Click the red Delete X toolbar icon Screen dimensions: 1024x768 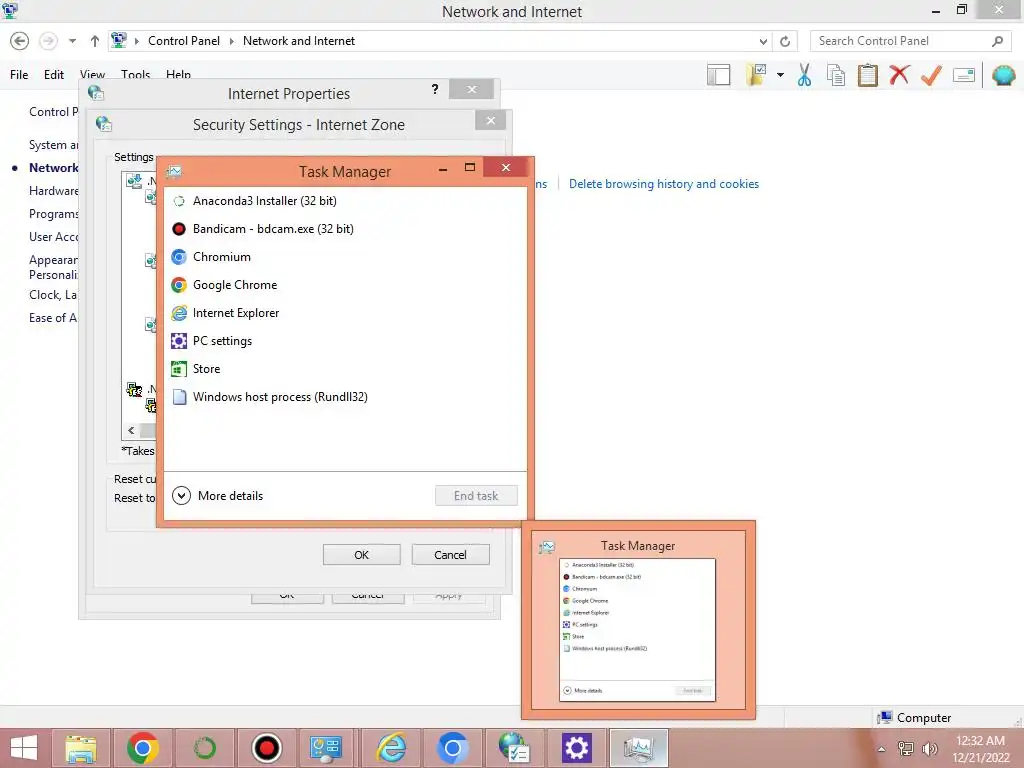(899, 75)
